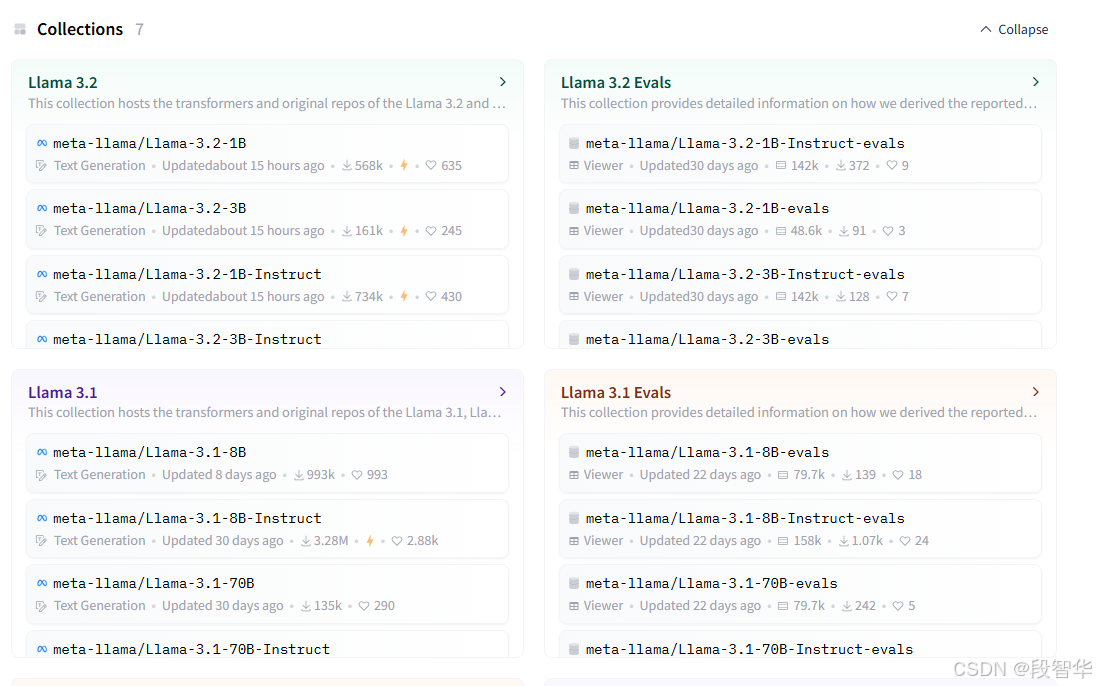Open Llama-3.2-1B-Instruct-evals dataset
This screenshot has width=1096, height=686.
(800, 154)
